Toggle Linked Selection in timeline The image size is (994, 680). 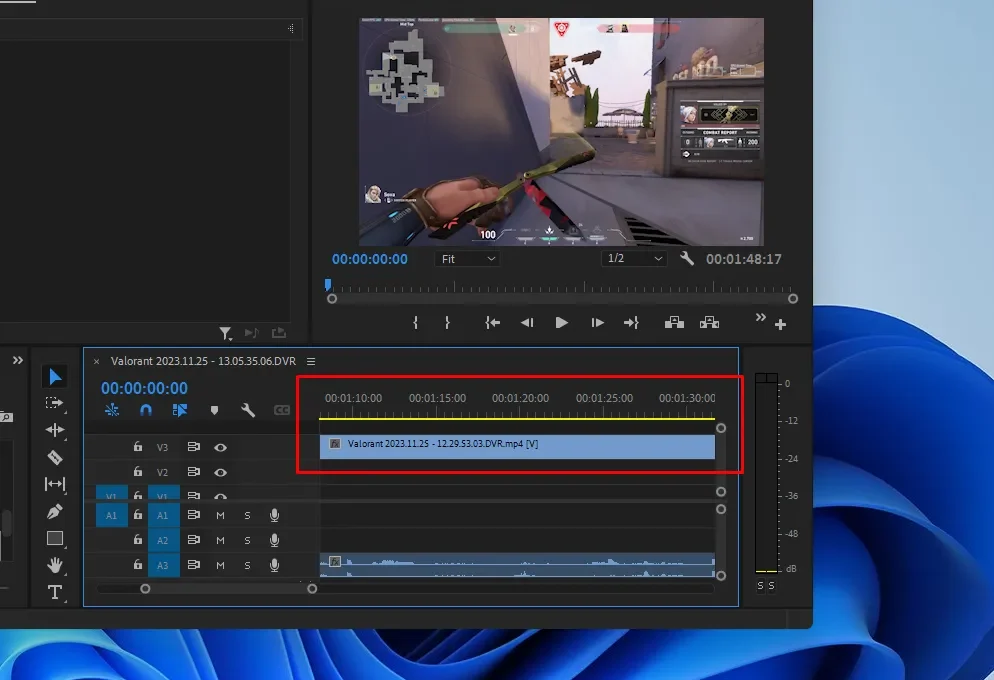point(180,410)
